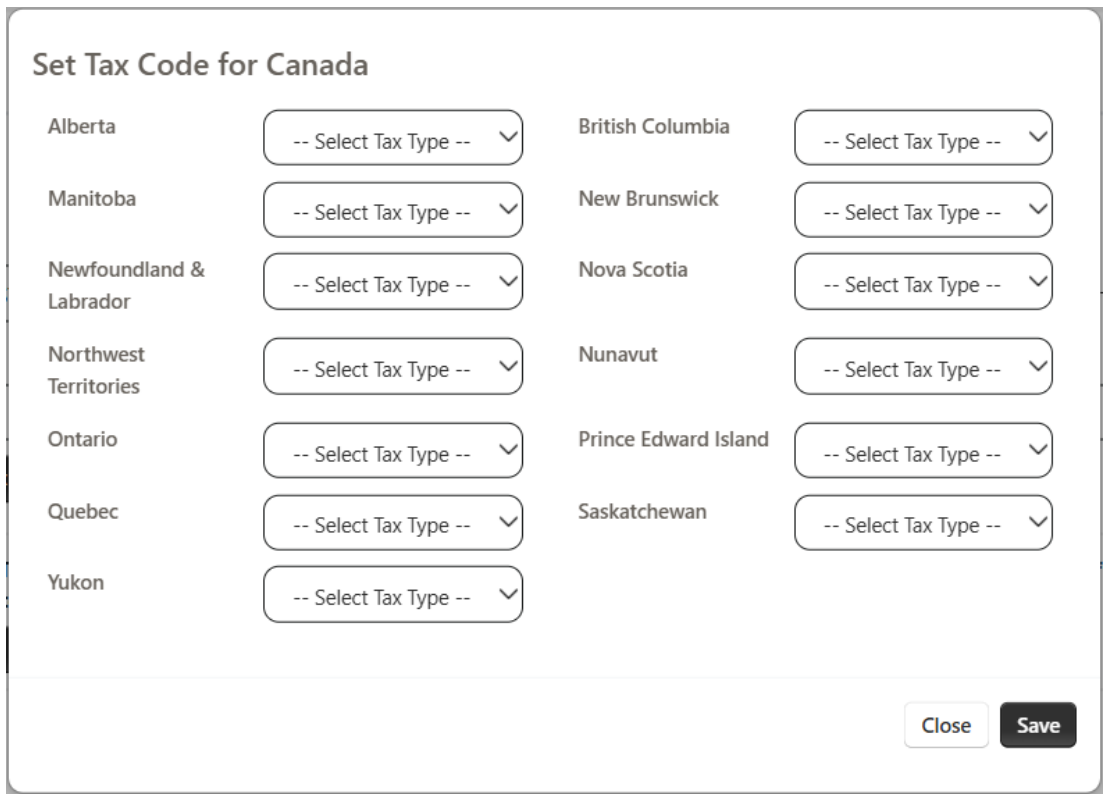Expand Newfoundland & Labrador tax dropdown
Viewport: 1105px width, 794px height.
click(x=392, y=282)
